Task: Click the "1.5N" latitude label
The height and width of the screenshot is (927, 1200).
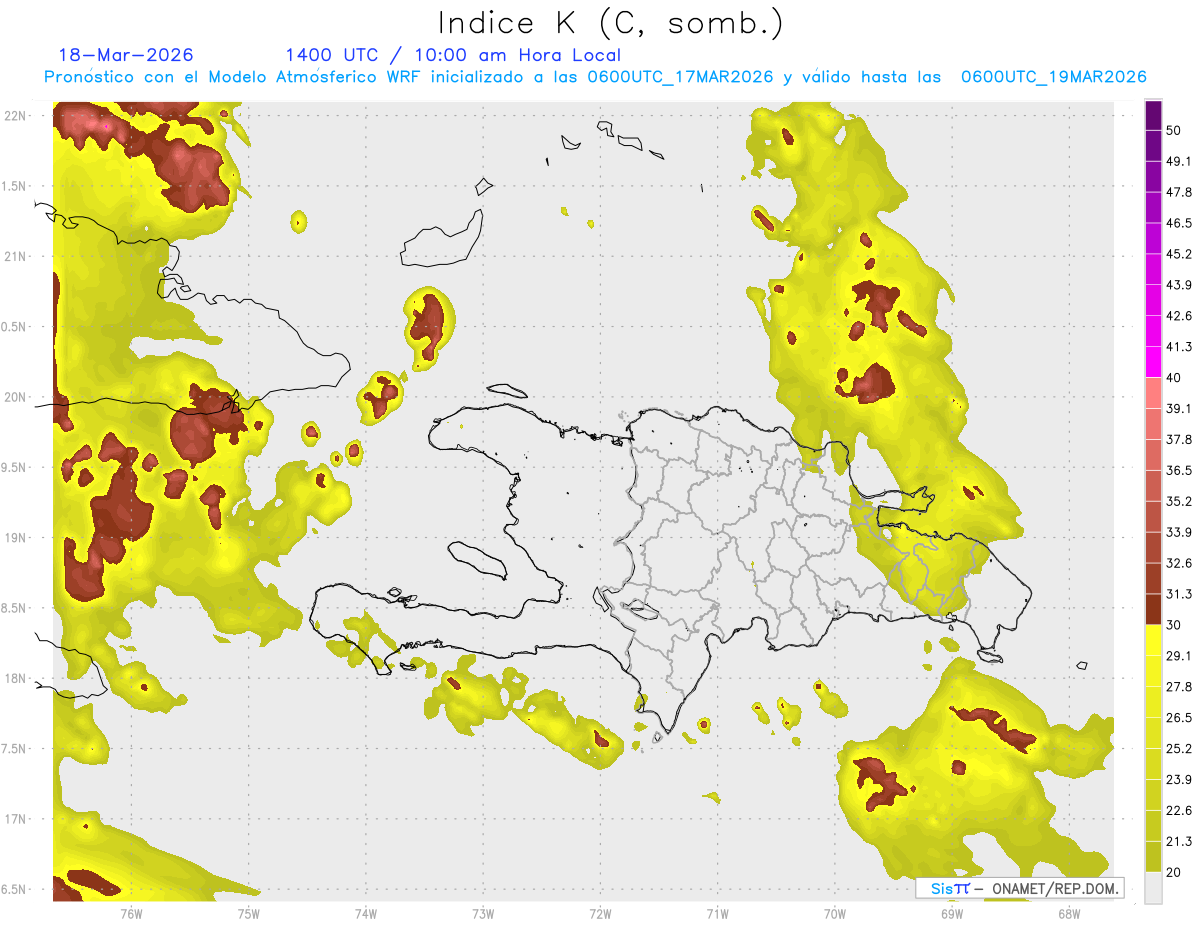Action: [14, 186]
